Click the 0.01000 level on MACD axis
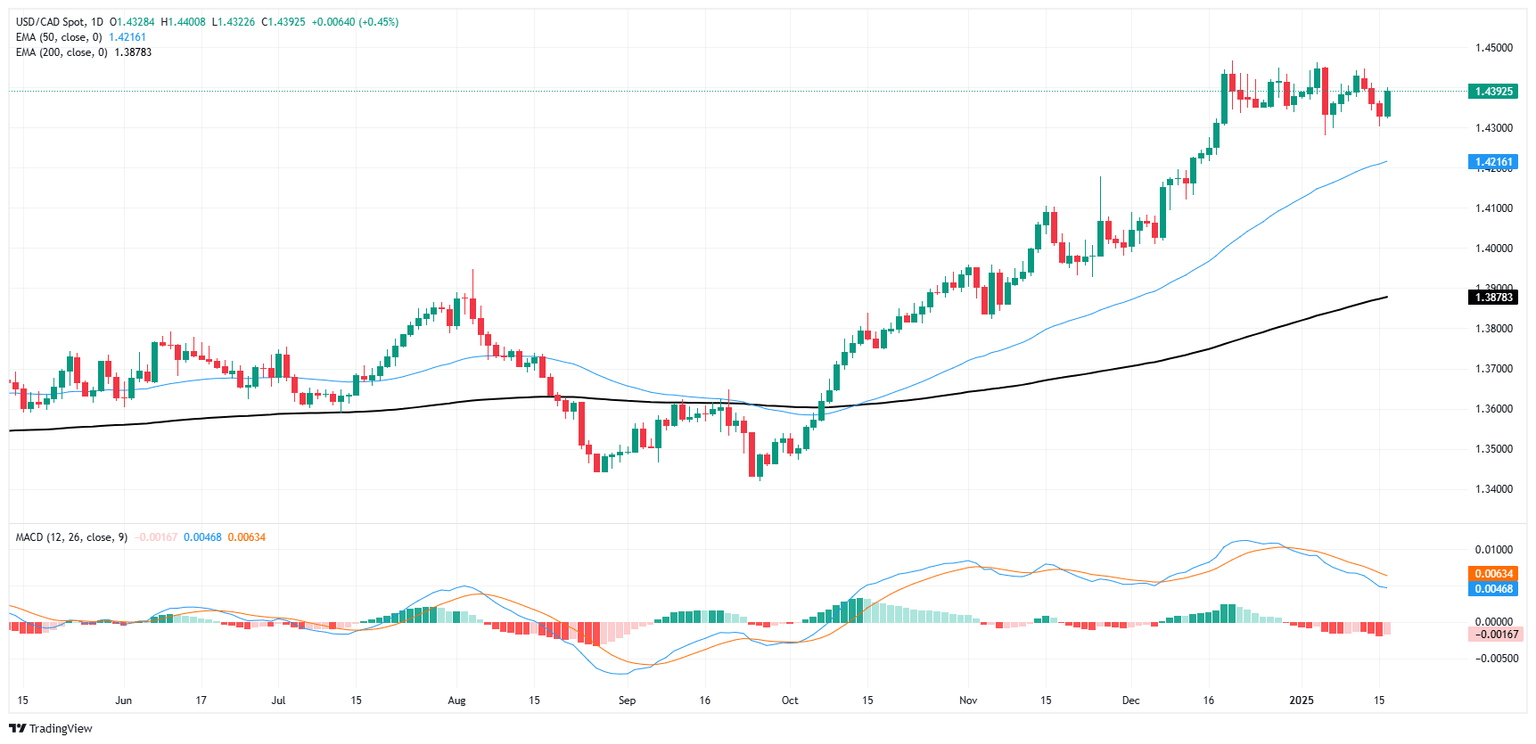This screenshot has height=744, width=1536. click(x=1491, y=550)
